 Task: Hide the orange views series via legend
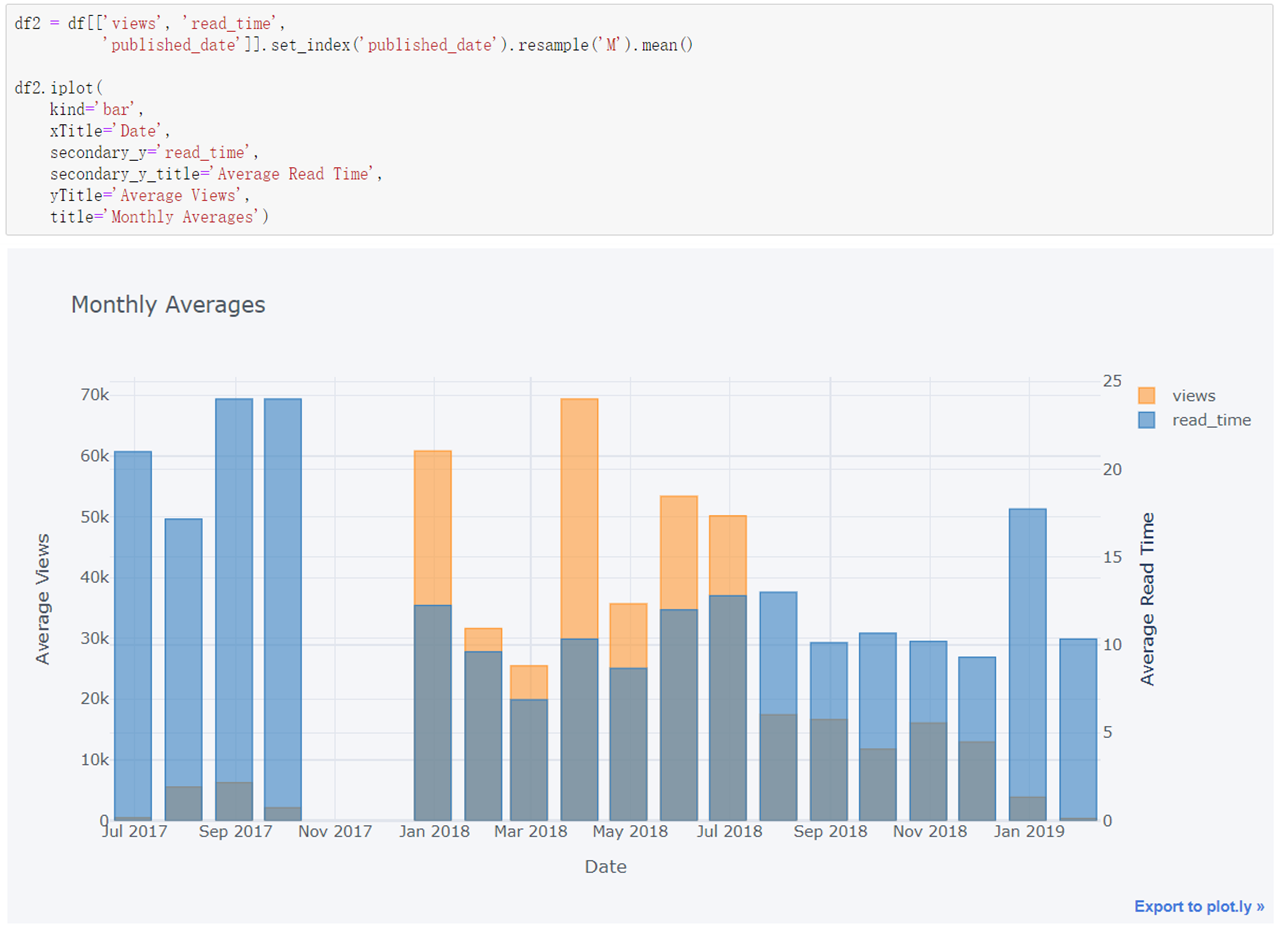coord(1195,395)
